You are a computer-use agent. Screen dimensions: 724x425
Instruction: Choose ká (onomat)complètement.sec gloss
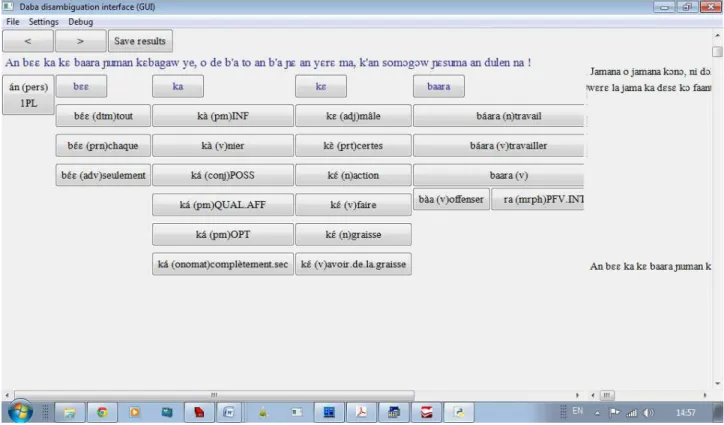click(223, 264)
